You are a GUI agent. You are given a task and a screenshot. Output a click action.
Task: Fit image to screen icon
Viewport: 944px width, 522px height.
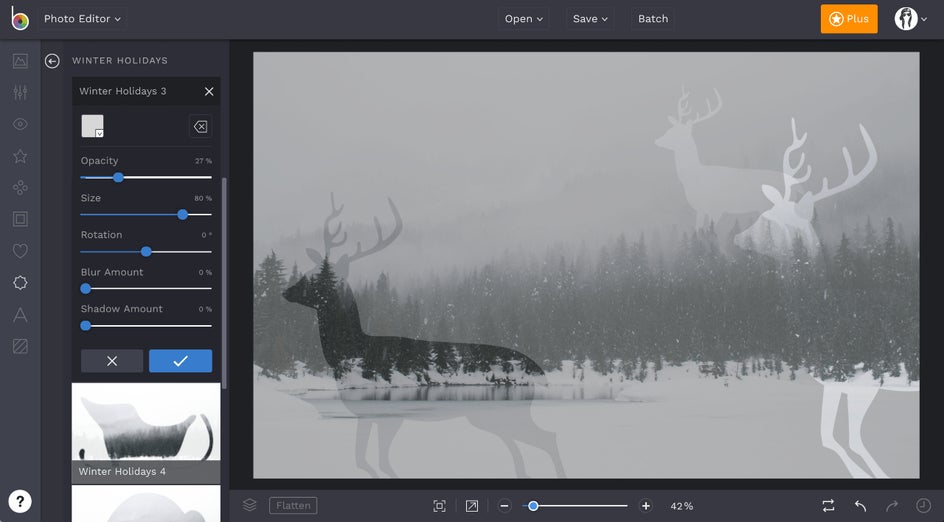pos(439,506)
